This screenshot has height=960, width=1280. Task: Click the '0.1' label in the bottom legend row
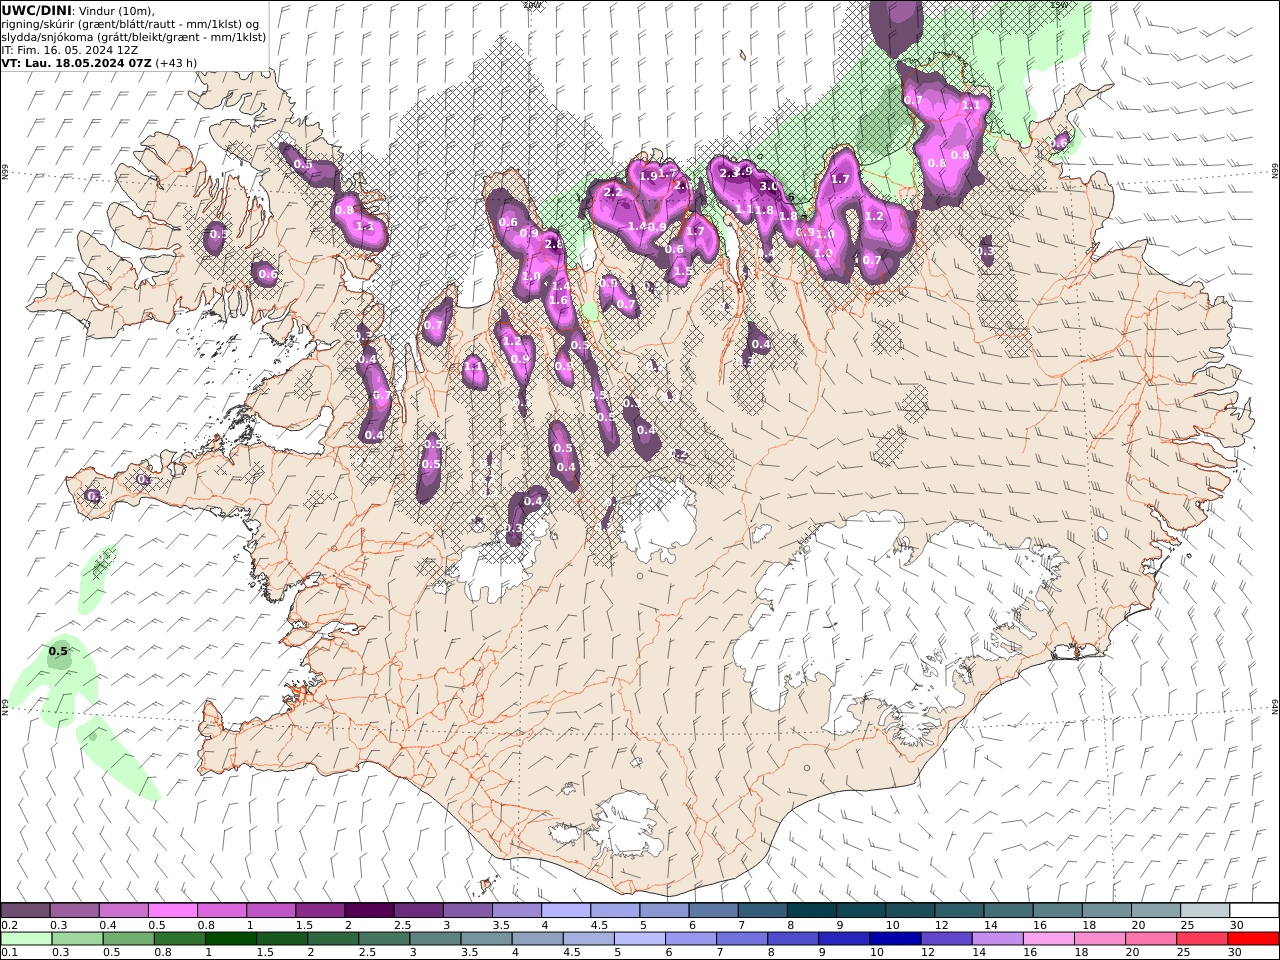[x=8, y=952]
